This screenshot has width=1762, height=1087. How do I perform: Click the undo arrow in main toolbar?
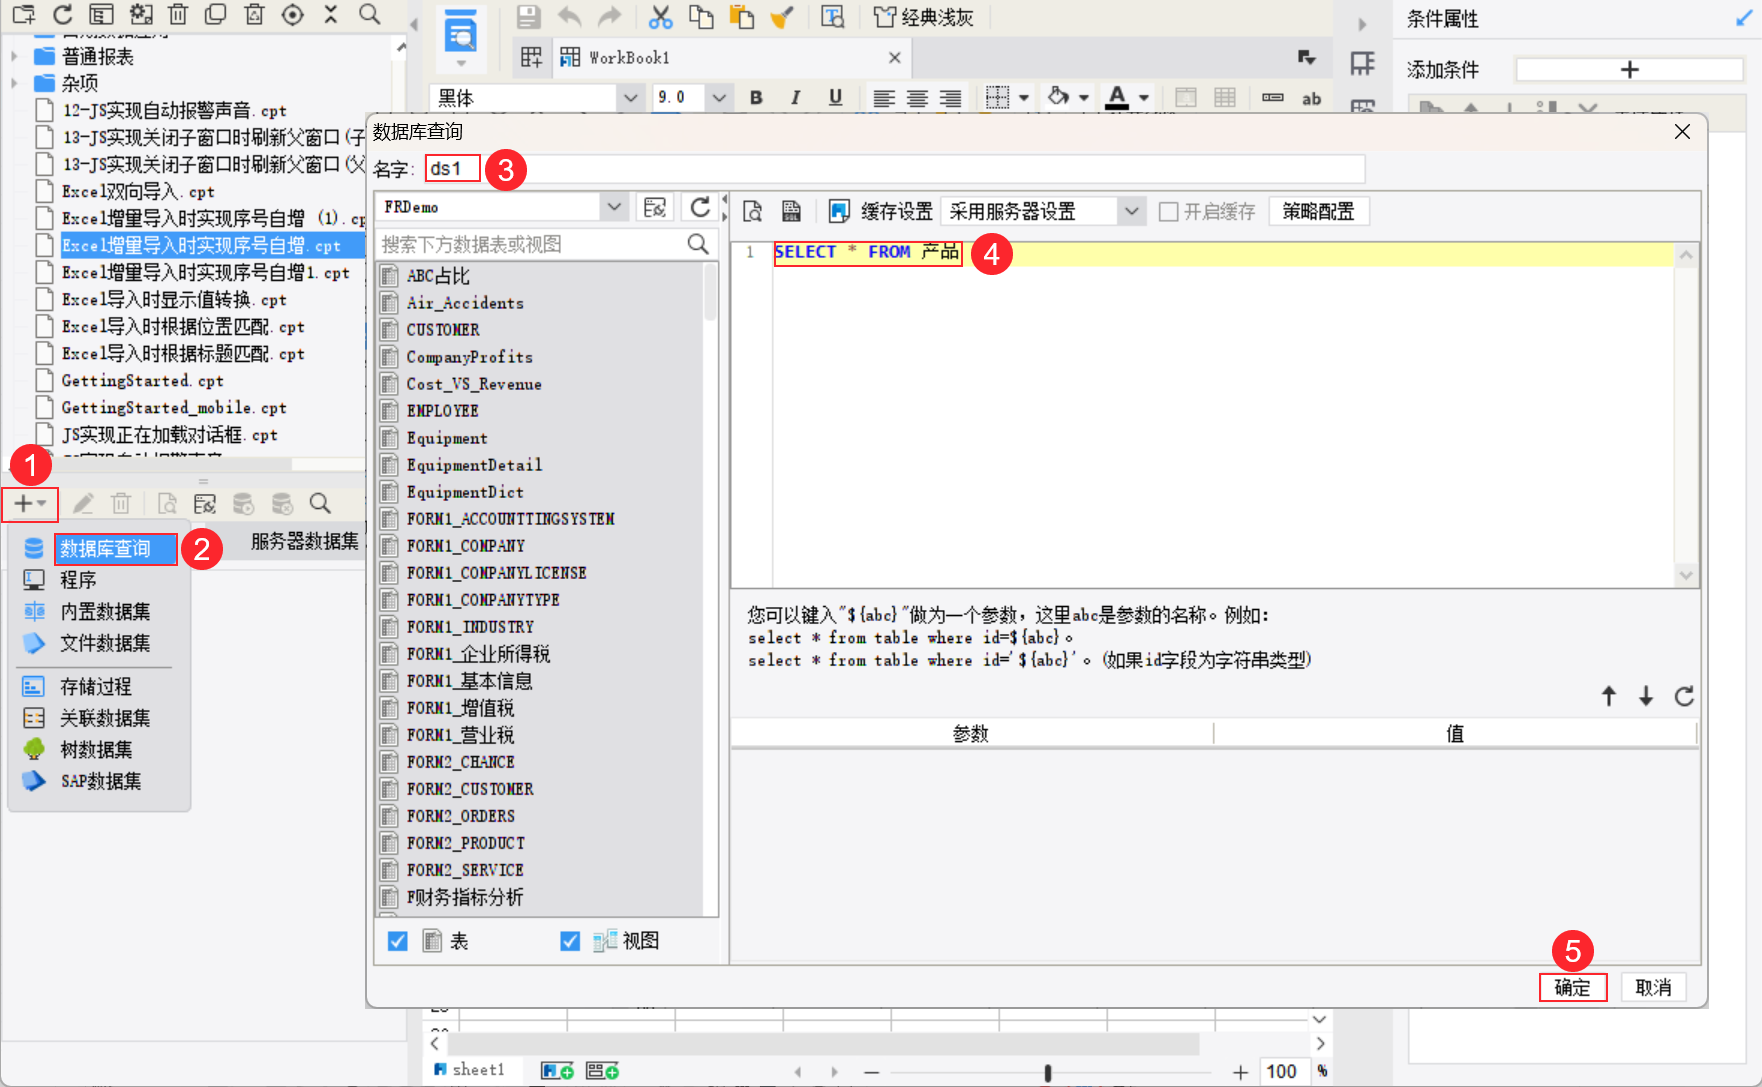point(569,17)
